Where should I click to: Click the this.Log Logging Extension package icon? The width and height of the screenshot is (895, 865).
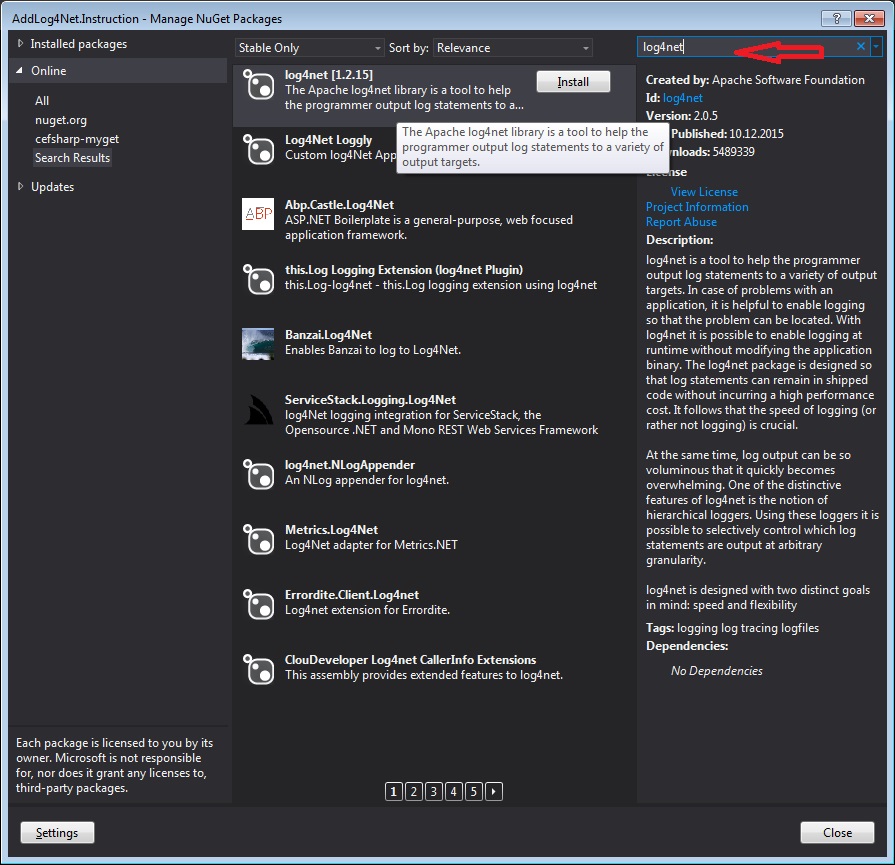click(x=258, y=279)
